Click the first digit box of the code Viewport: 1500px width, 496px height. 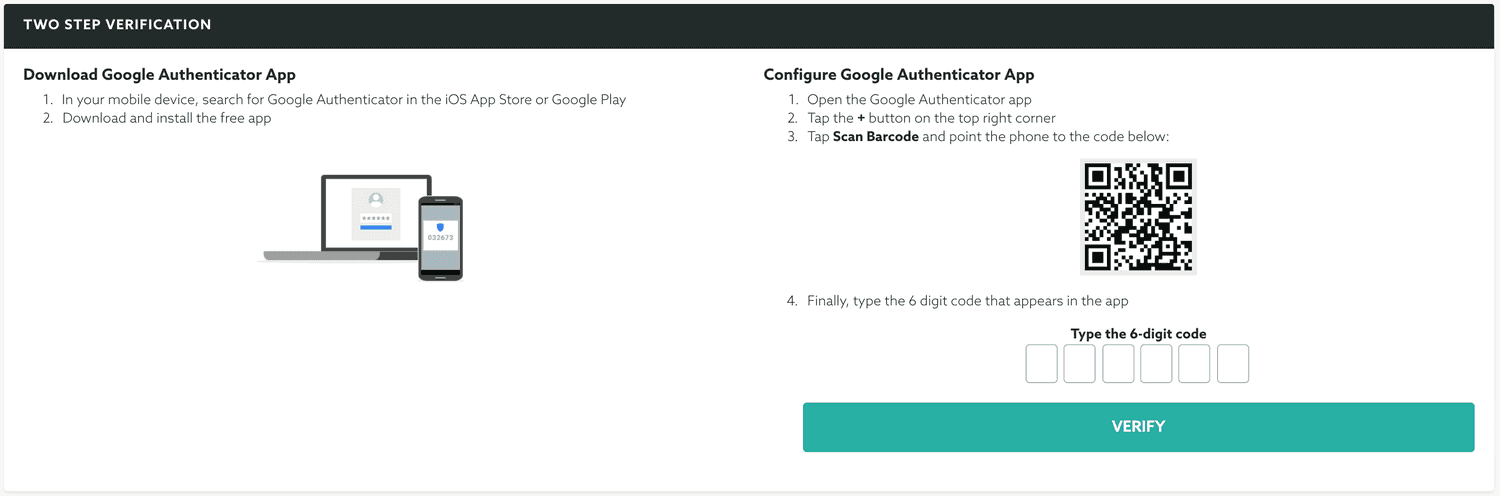[x=1041, y=364]
